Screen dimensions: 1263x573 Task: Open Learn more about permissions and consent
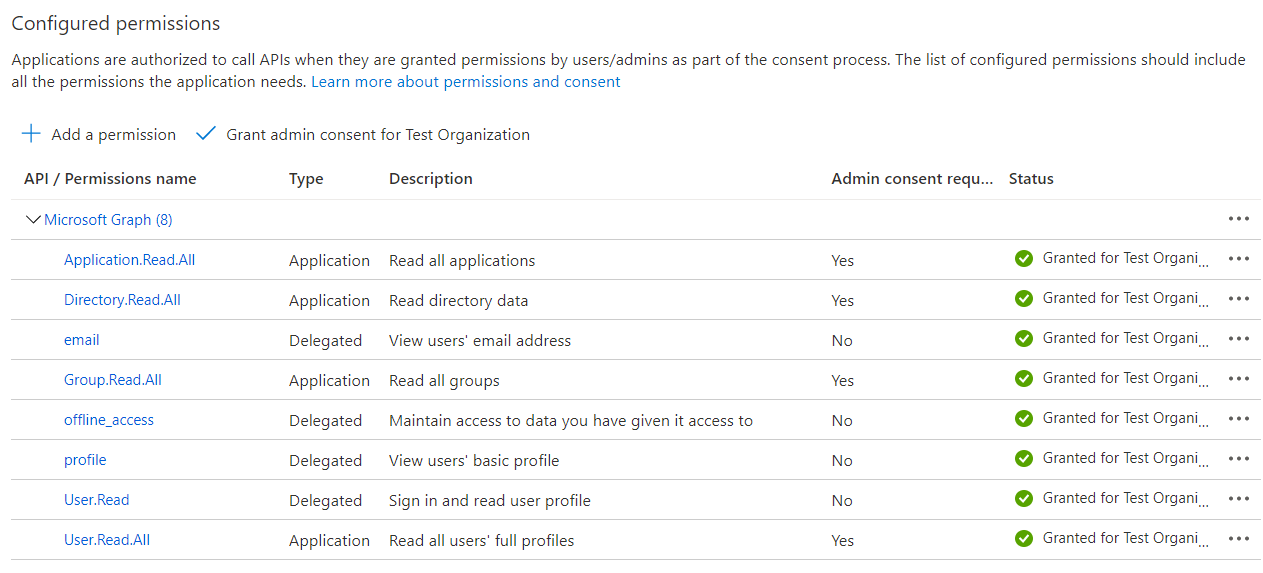[x=466, y=82]
